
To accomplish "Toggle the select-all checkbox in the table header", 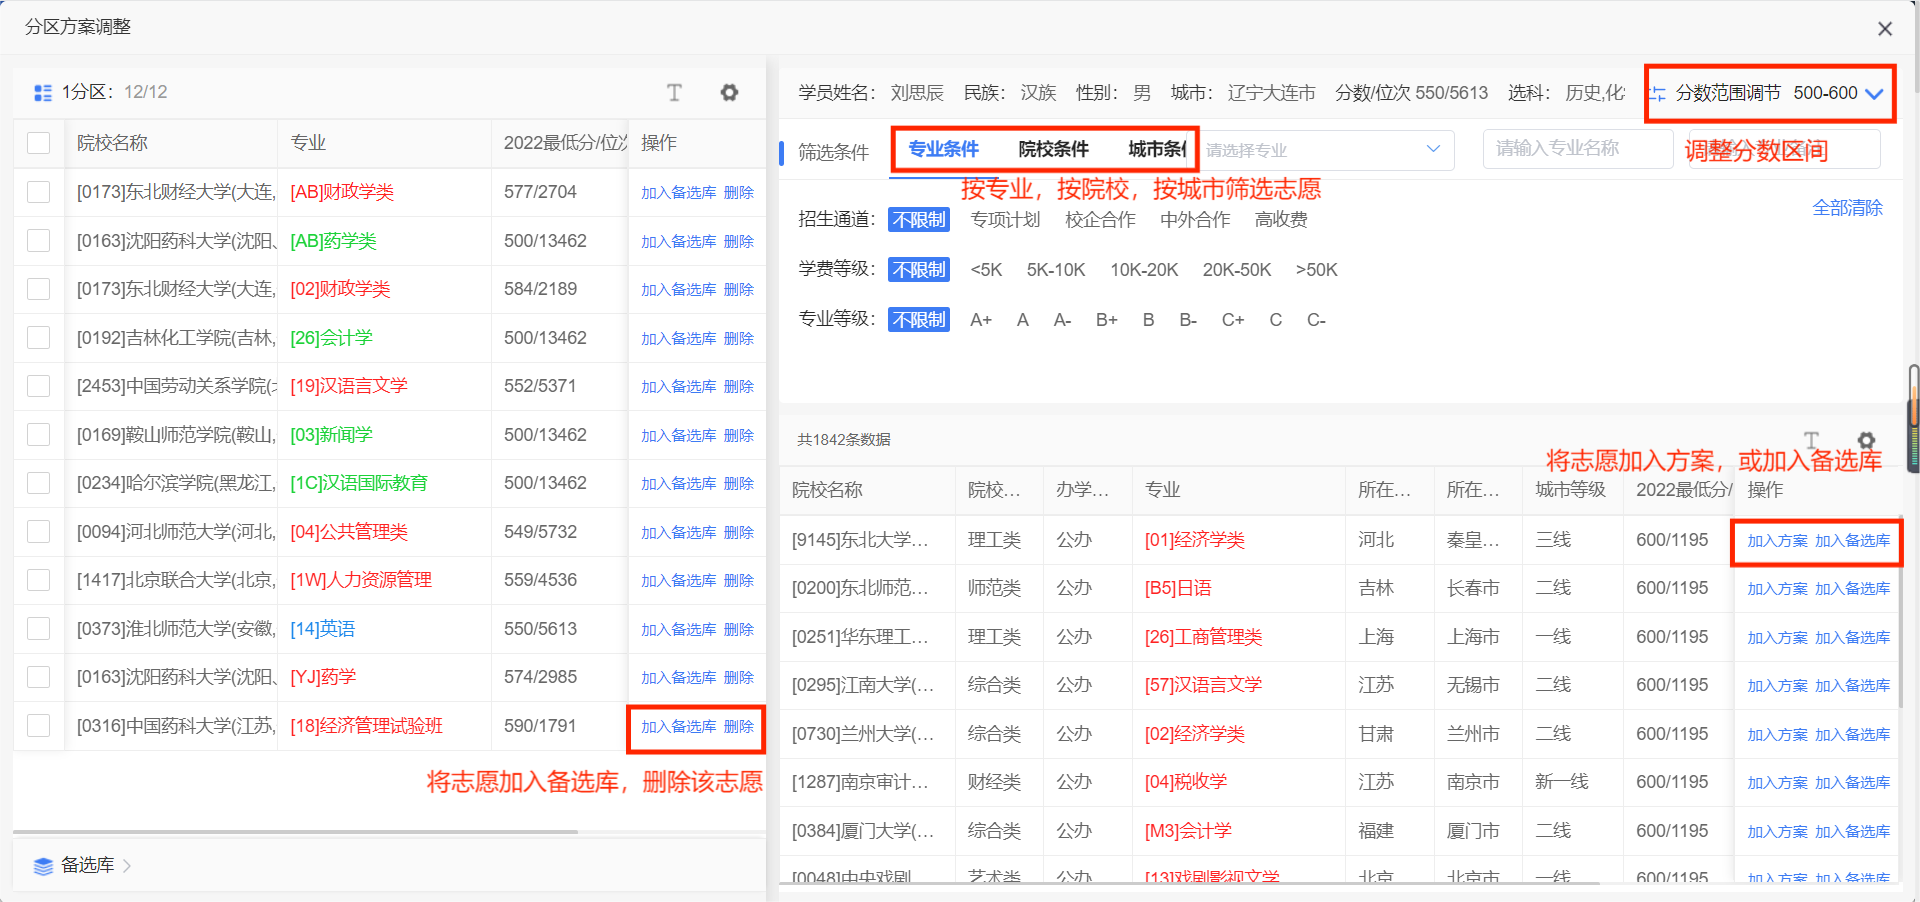I will click(38, 143).
